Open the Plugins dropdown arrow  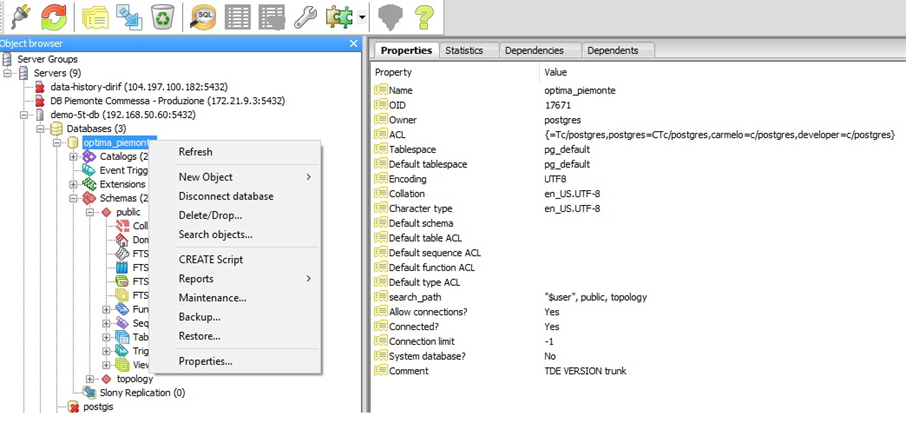(x=361, y=17)
